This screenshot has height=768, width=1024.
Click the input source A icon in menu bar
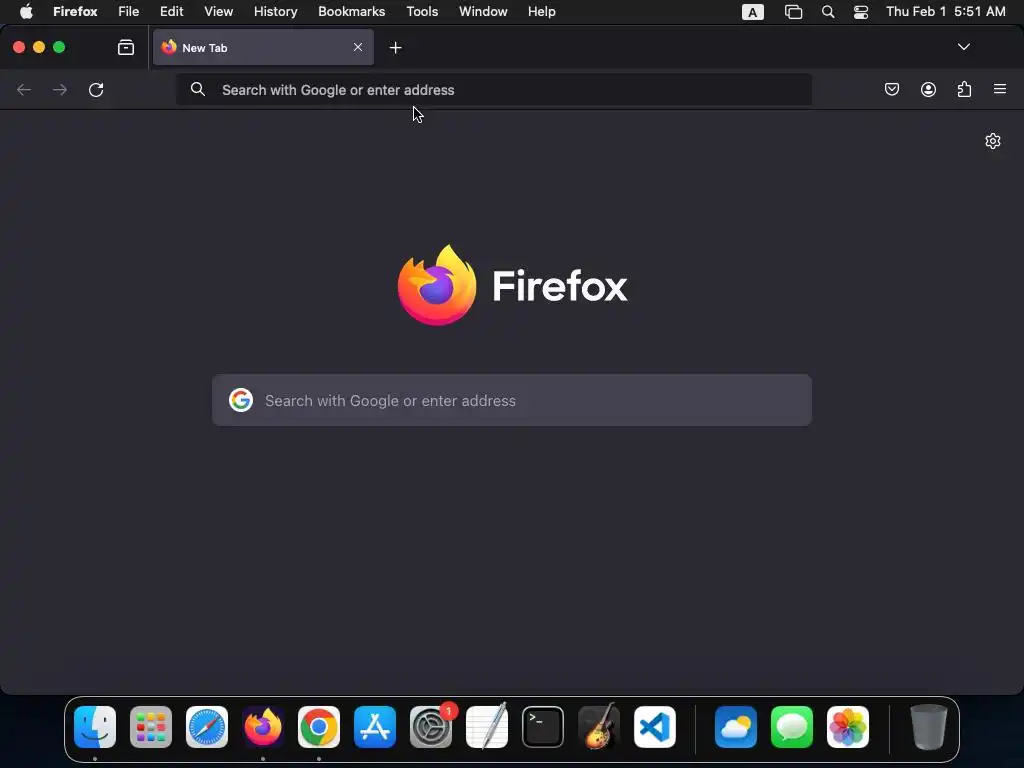click(x=752, y=12)
